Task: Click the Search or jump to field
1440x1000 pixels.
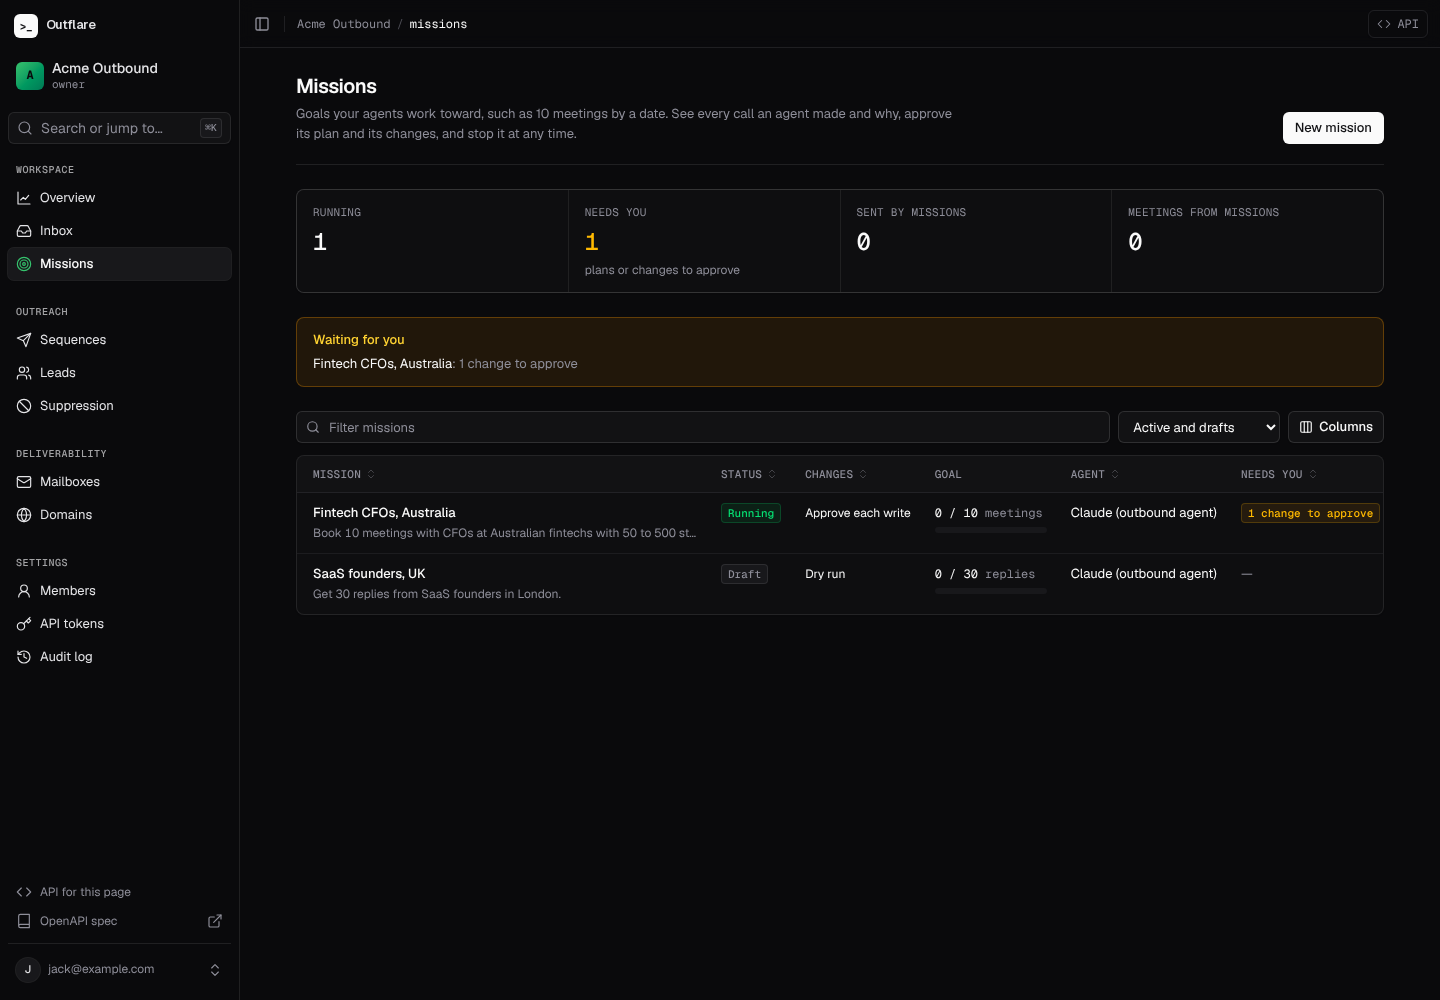Action: pyautogui.click(x=119, y=128)
